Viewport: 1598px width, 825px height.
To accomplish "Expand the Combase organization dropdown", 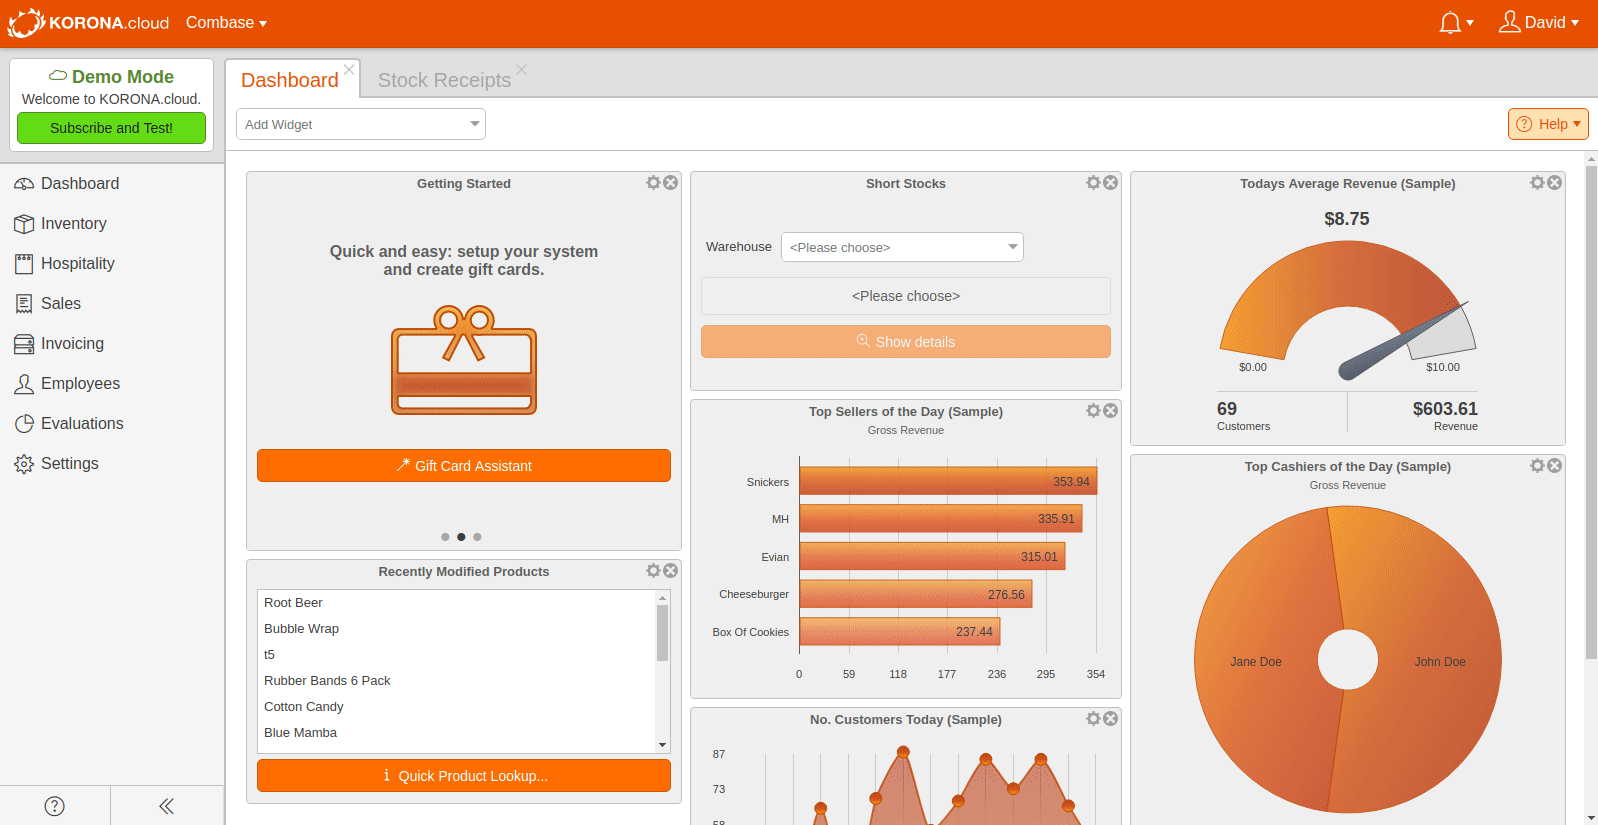I will (226, 23).
